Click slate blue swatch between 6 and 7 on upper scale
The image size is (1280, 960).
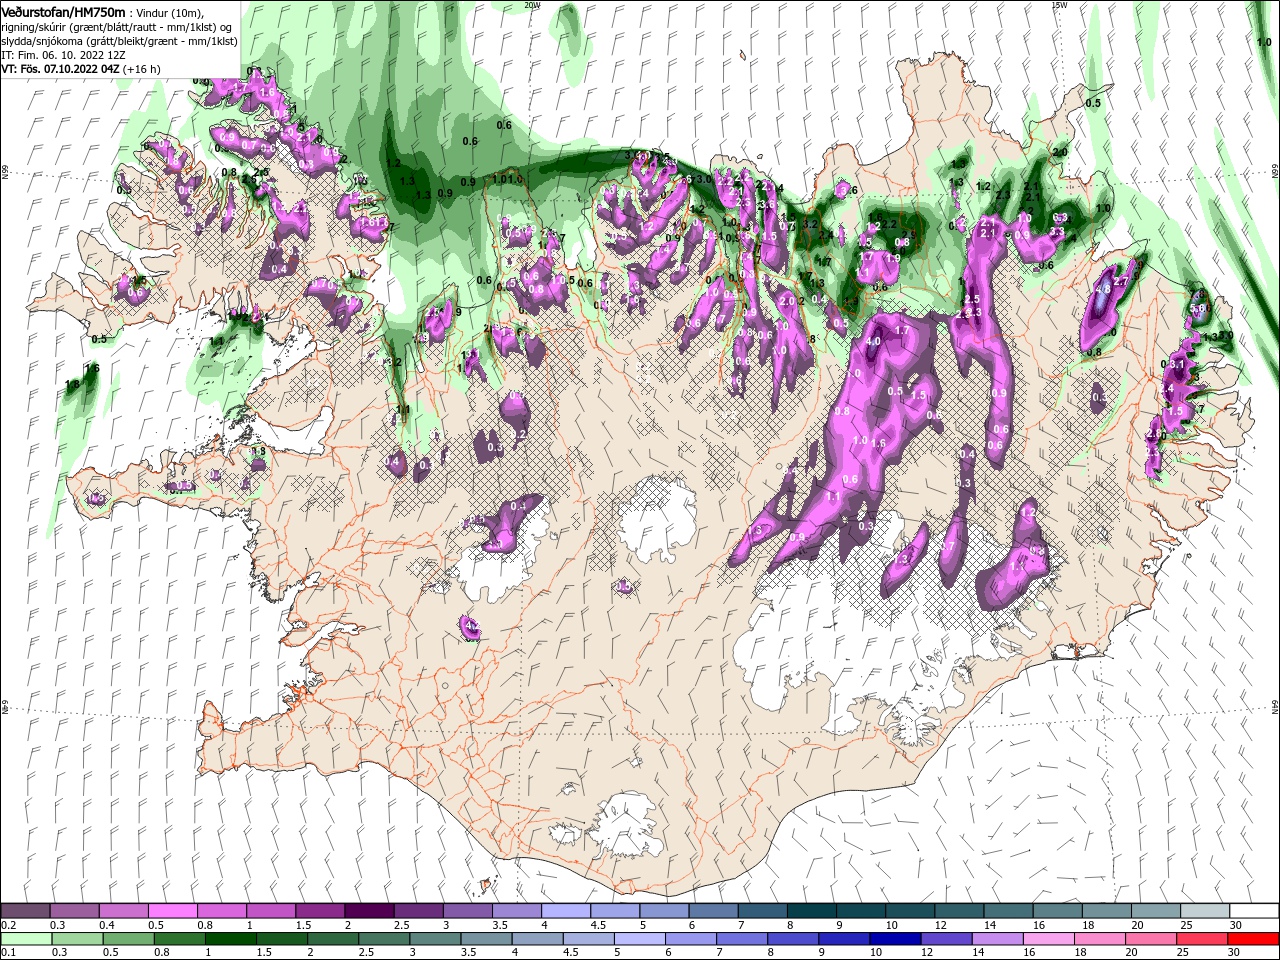coord(714,910)
